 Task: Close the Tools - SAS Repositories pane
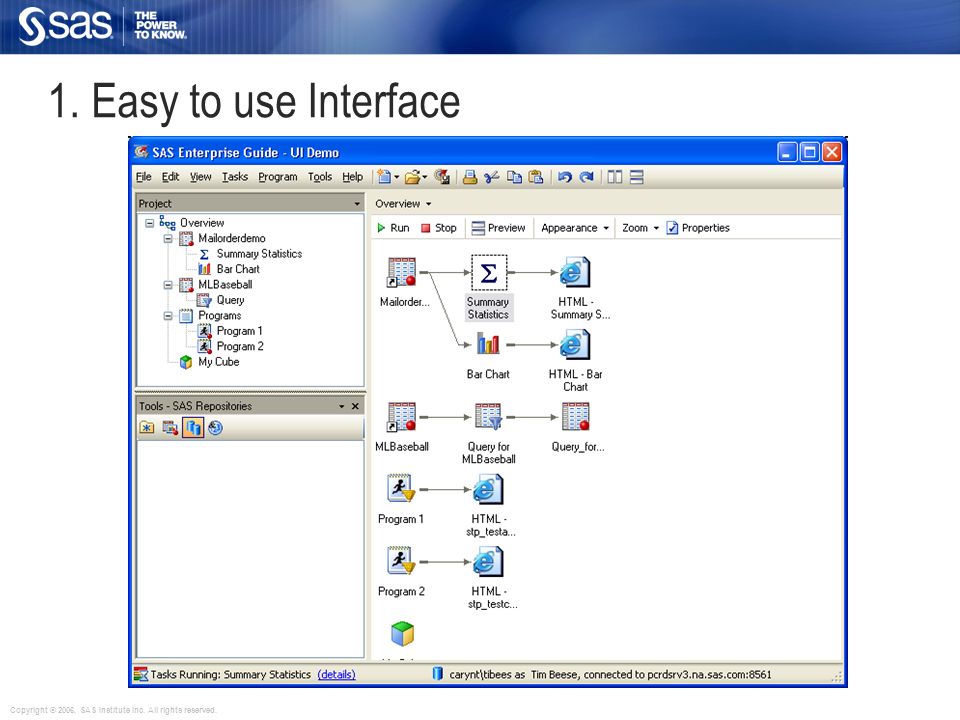[x=355, y=406]
